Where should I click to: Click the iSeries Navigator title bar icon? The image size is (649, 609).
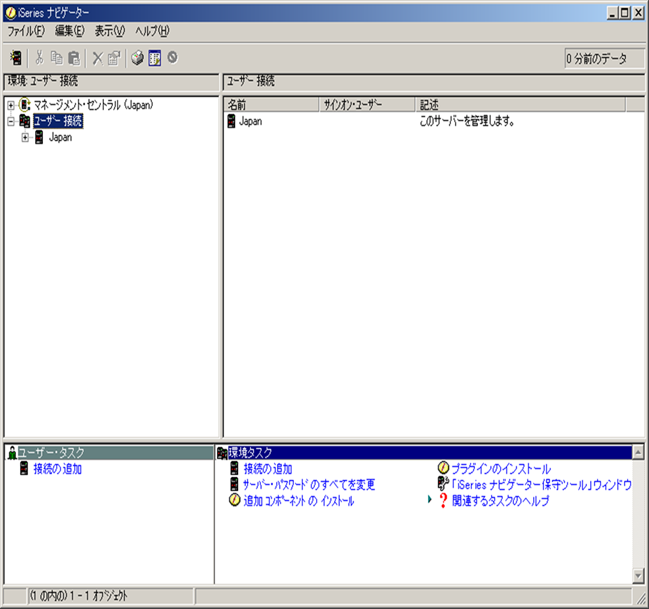point(10,13)
